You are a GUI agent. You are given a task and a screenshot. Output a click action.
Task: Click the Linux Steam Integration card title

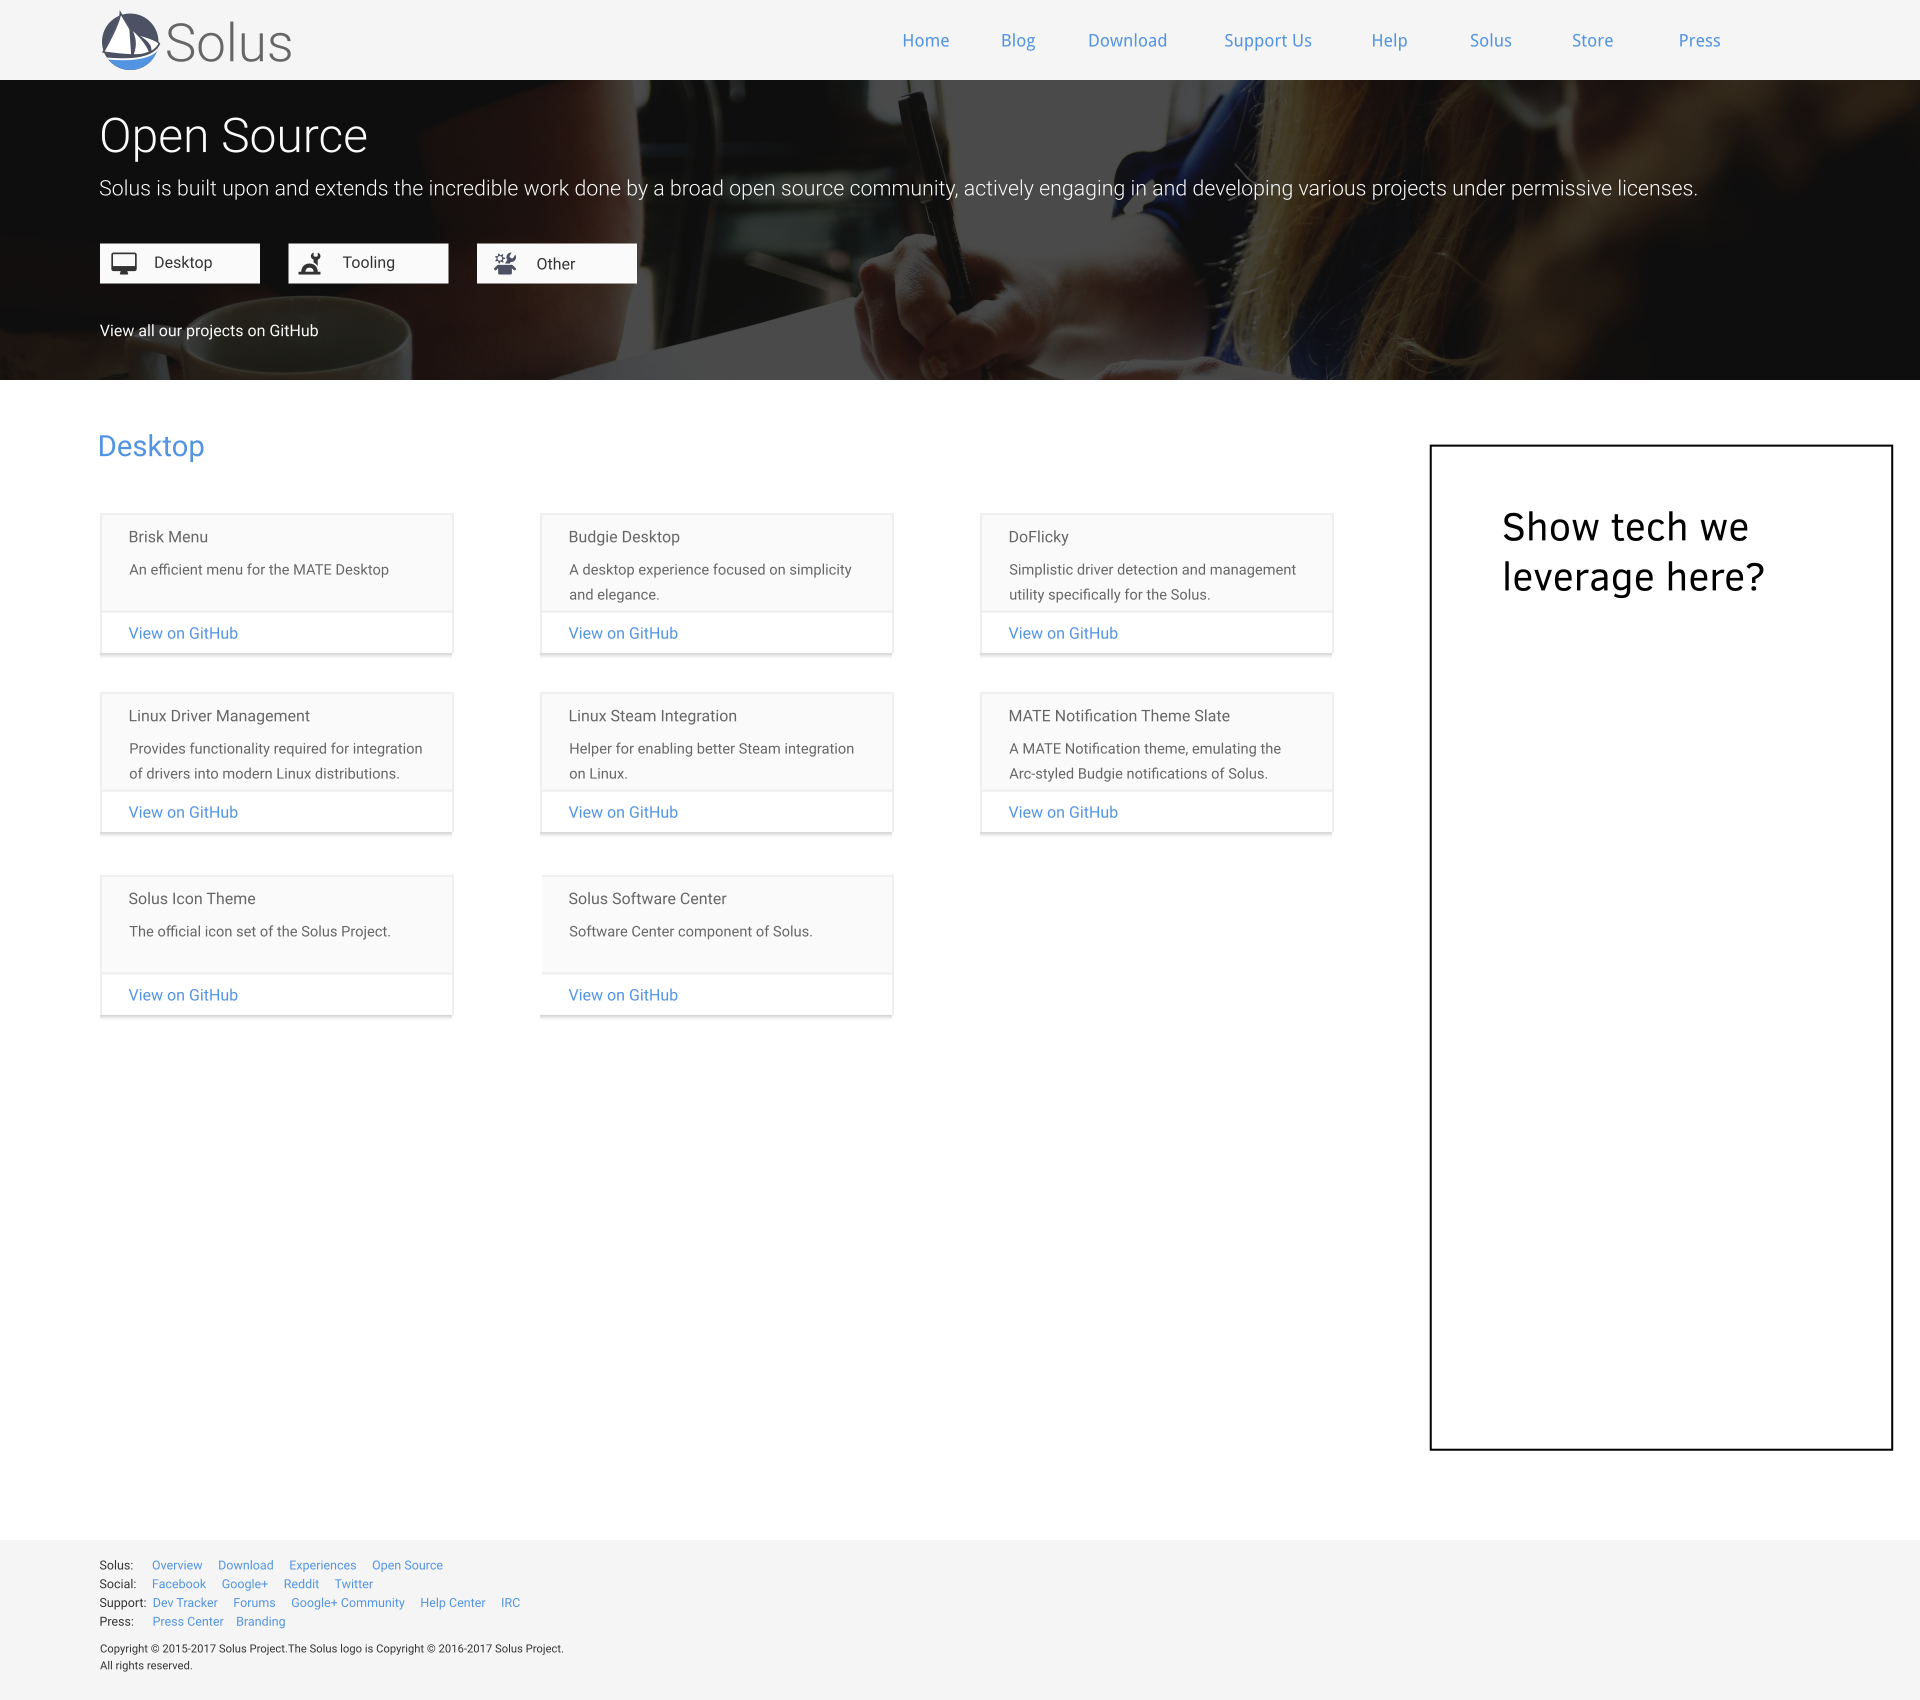(x=652, y=716)
